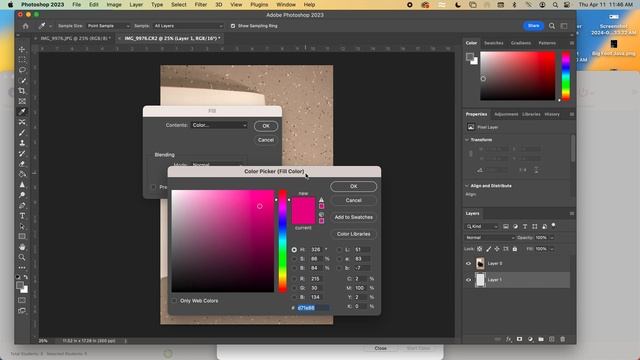This screenshot has width=640, height=360.
Task: Click the new color pink swatch
Action: [303, 204]
